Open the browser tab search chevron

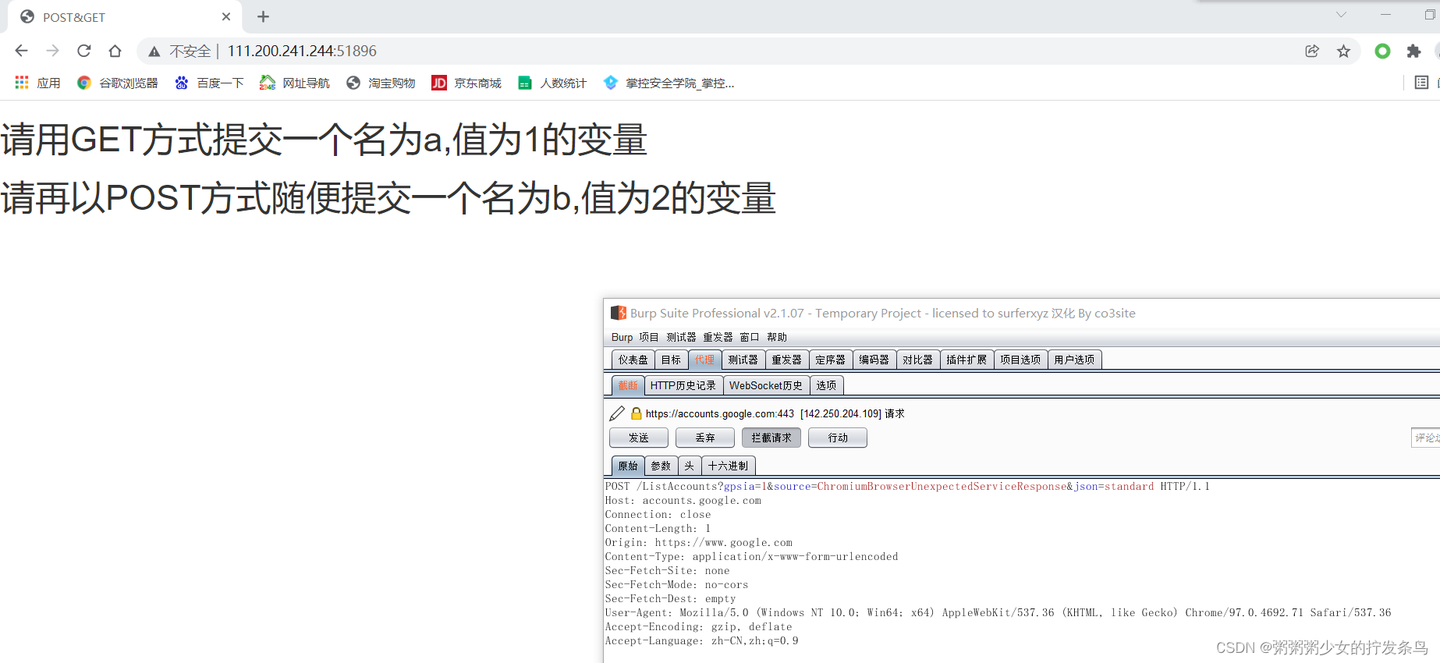[x=1341, y=15]
